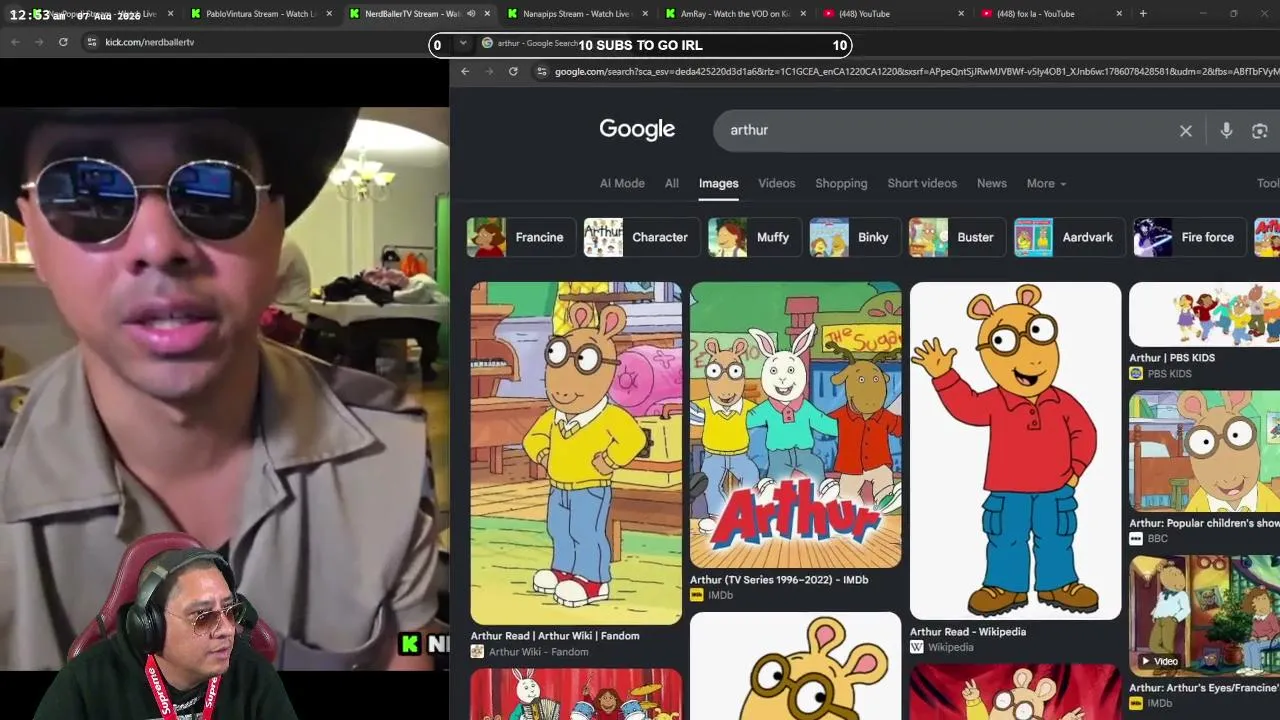Filter images by Binky chip
Viewport: 1280px width, 720px height.
tap(855, 238)
